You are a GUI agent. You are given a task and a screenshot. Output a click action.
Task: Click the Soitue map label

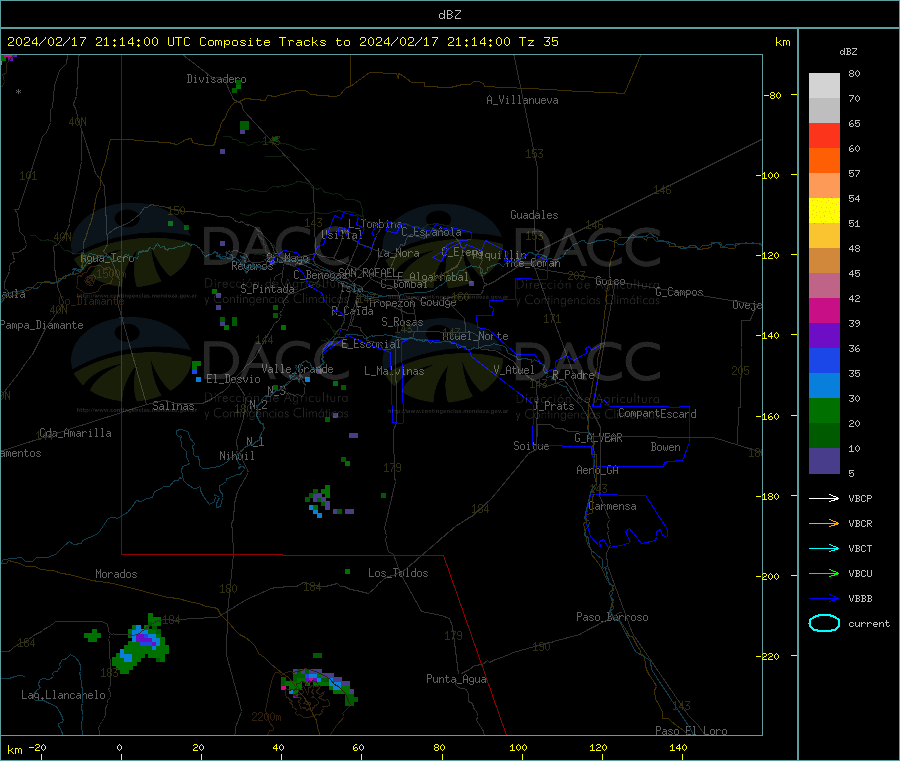tap(532, 446)
